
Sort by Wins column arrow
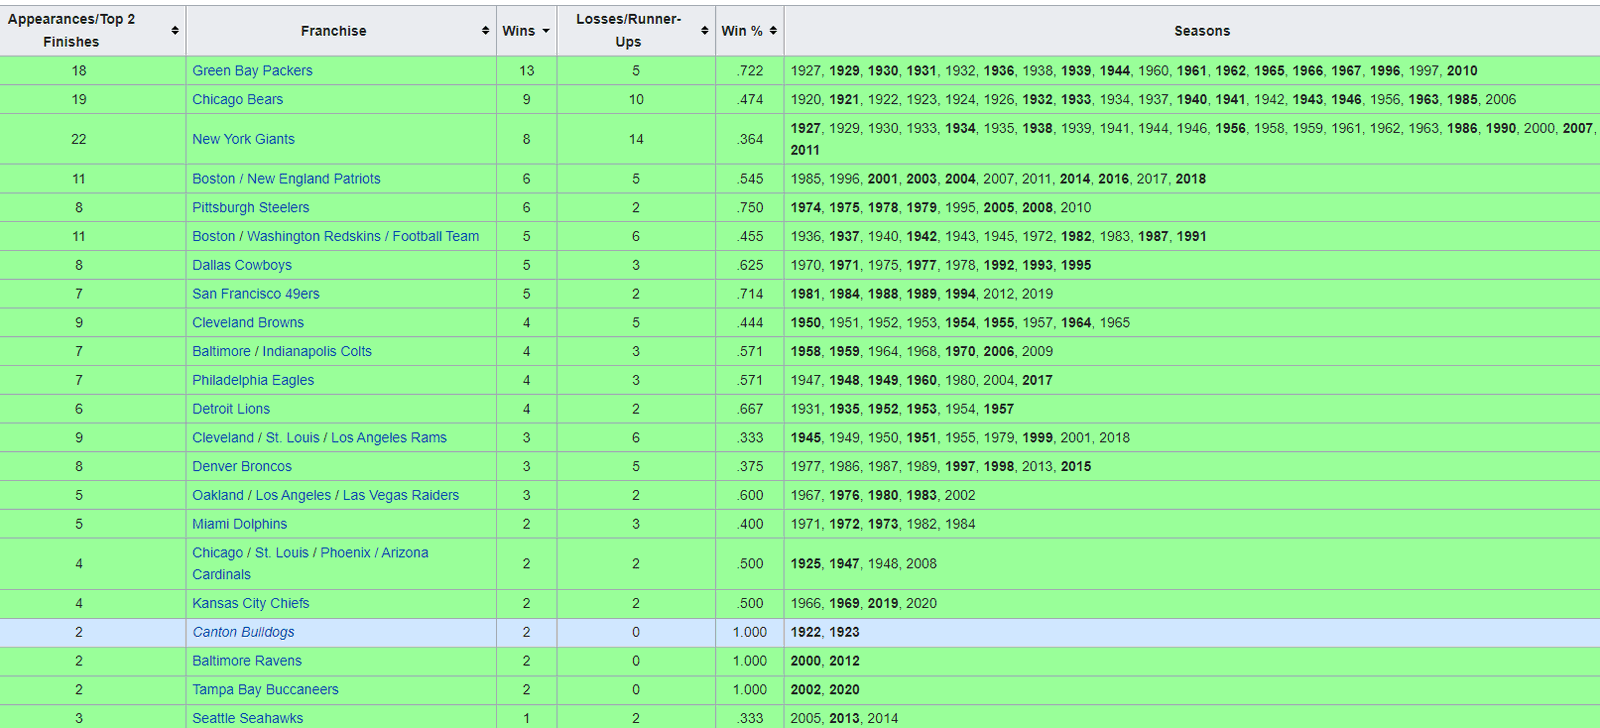tap(546, 31)
